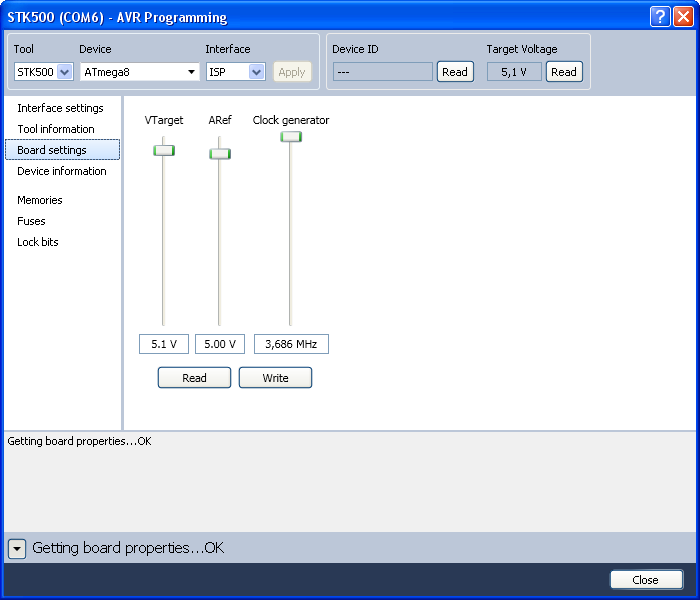Open the Memories page
This screenshot has height=600, width=700.
(40, 200)
